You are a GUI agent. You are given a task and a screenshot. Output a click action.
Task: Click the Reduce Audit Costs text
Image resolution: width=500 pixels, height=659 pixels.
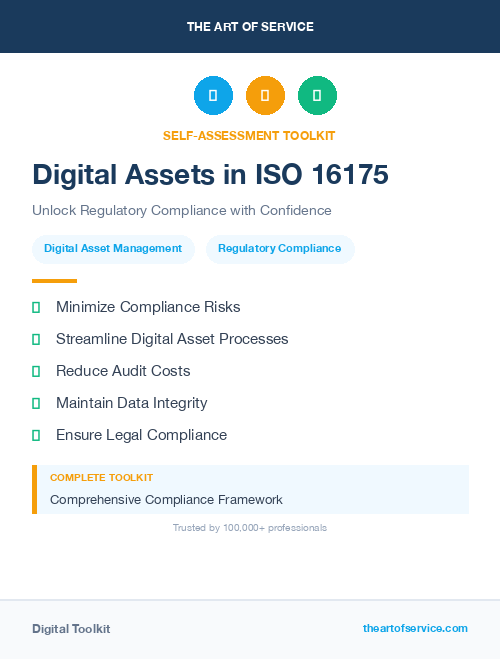point(123,371)
